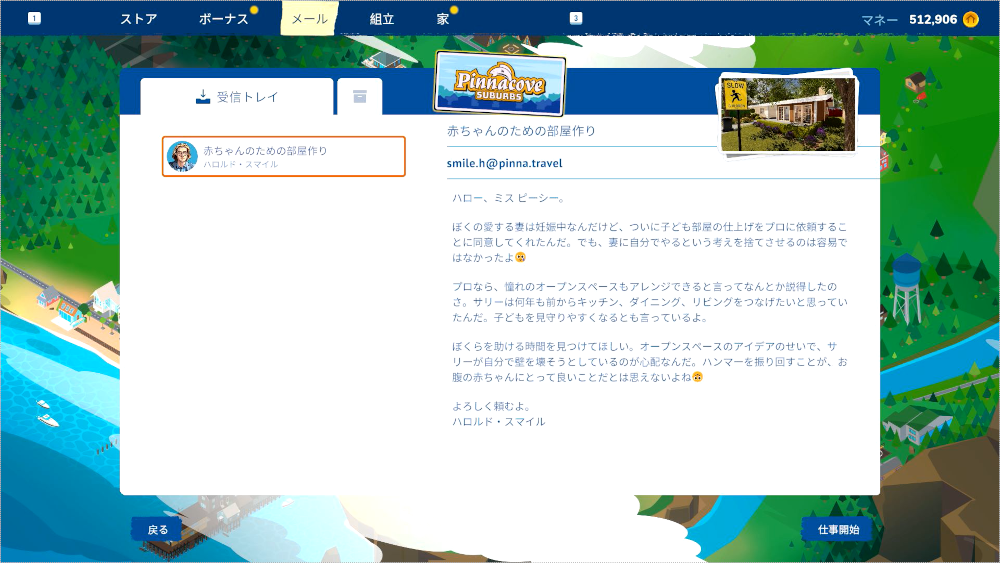Image resolution: width=1000 pixels, height=563 pixels.
Task: Click Harold Smile's avatar portrait
Action: 182,156
